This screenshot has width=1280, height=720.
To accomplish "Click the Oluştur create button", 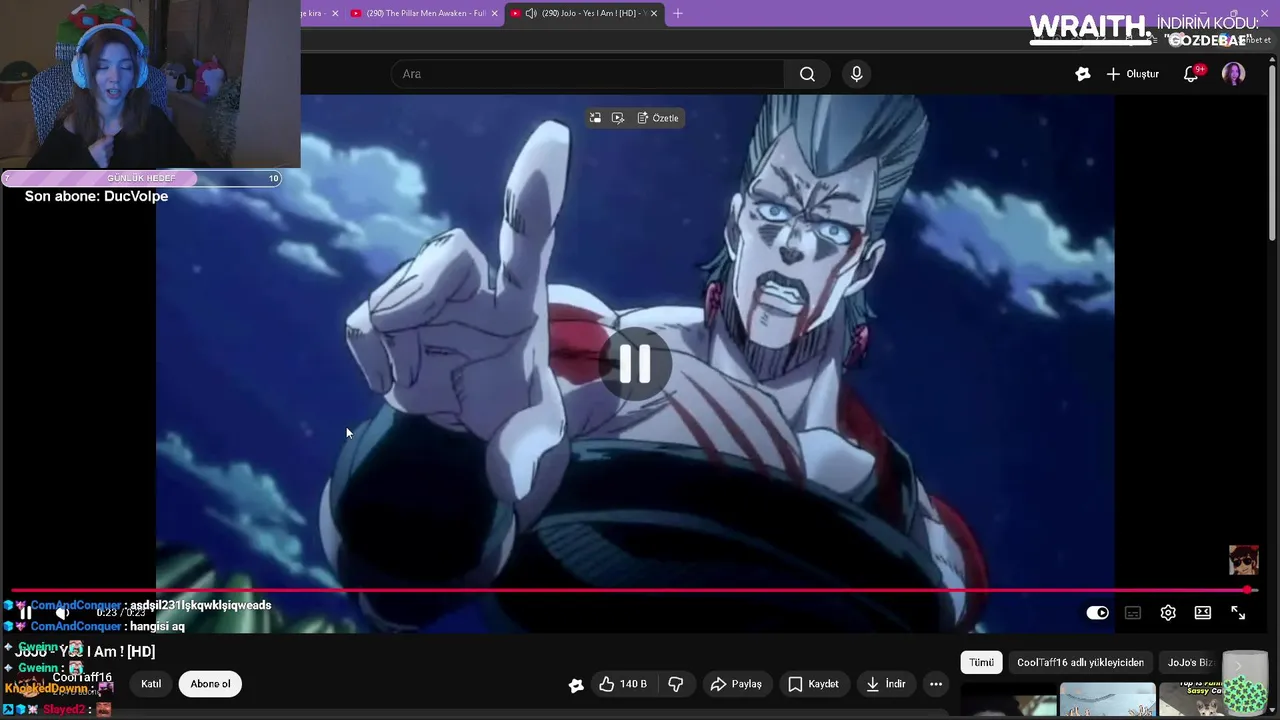I will [1132, 74].
